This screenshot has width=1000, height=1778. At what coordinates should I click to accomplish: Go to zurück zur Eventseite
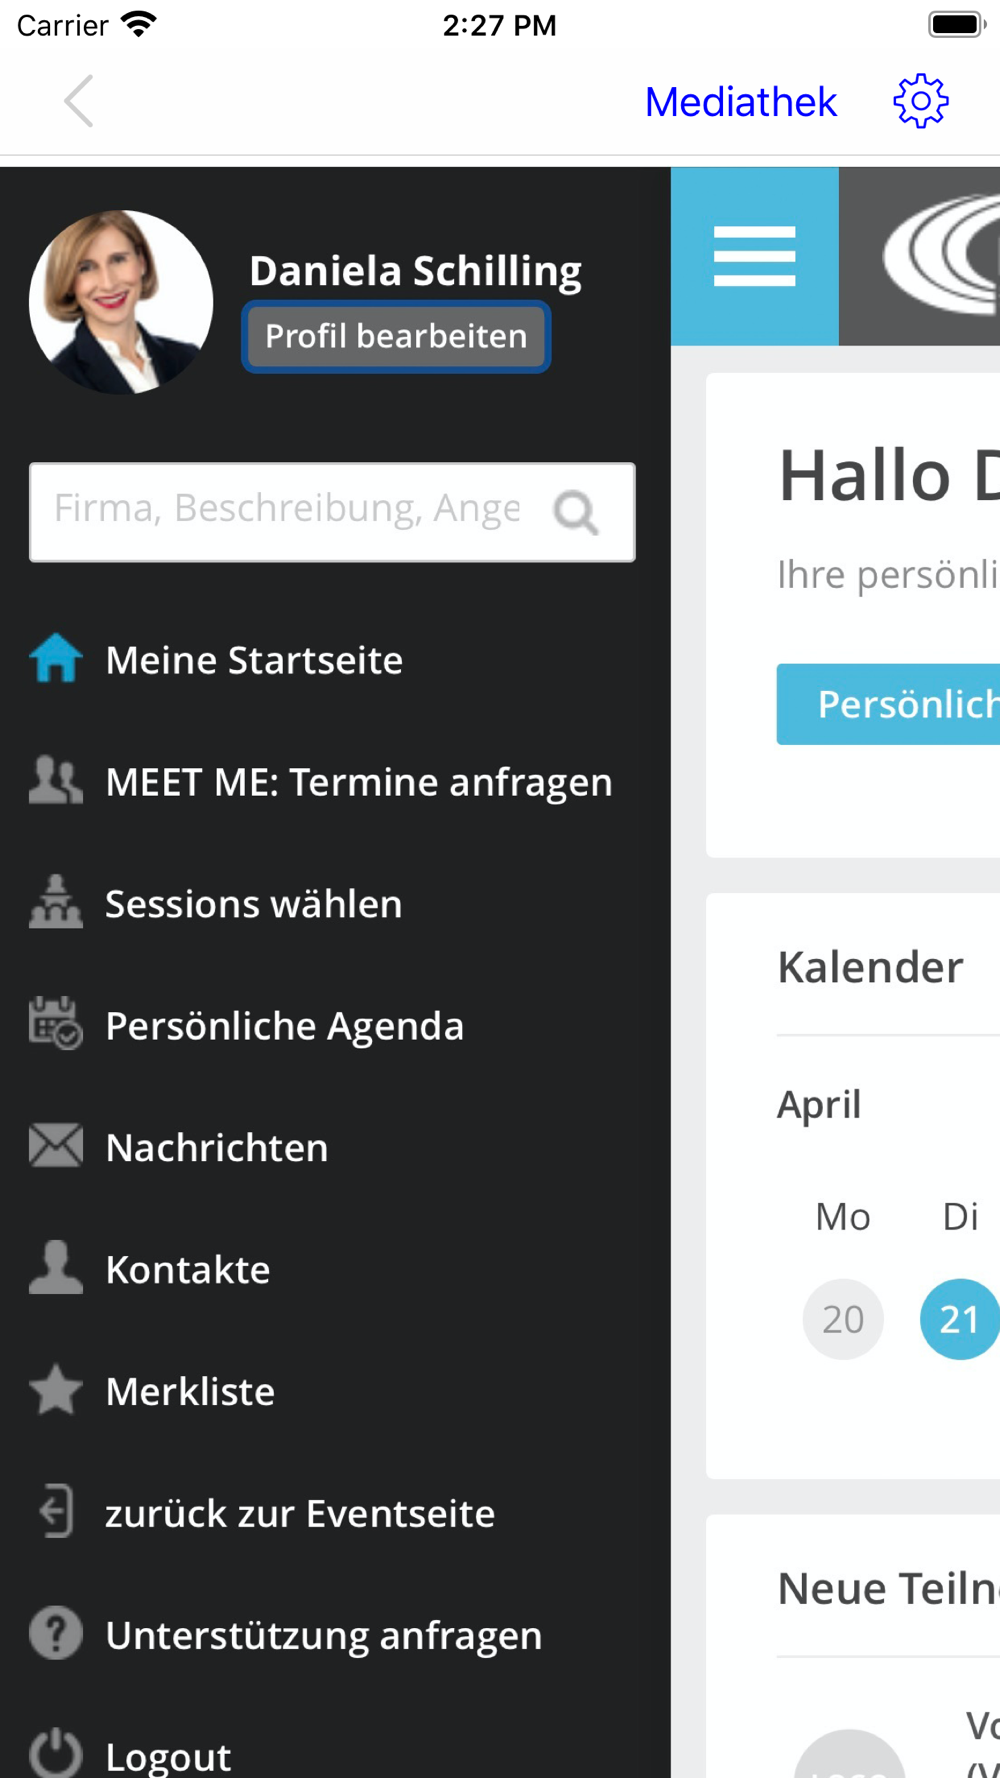[300, 1514]
